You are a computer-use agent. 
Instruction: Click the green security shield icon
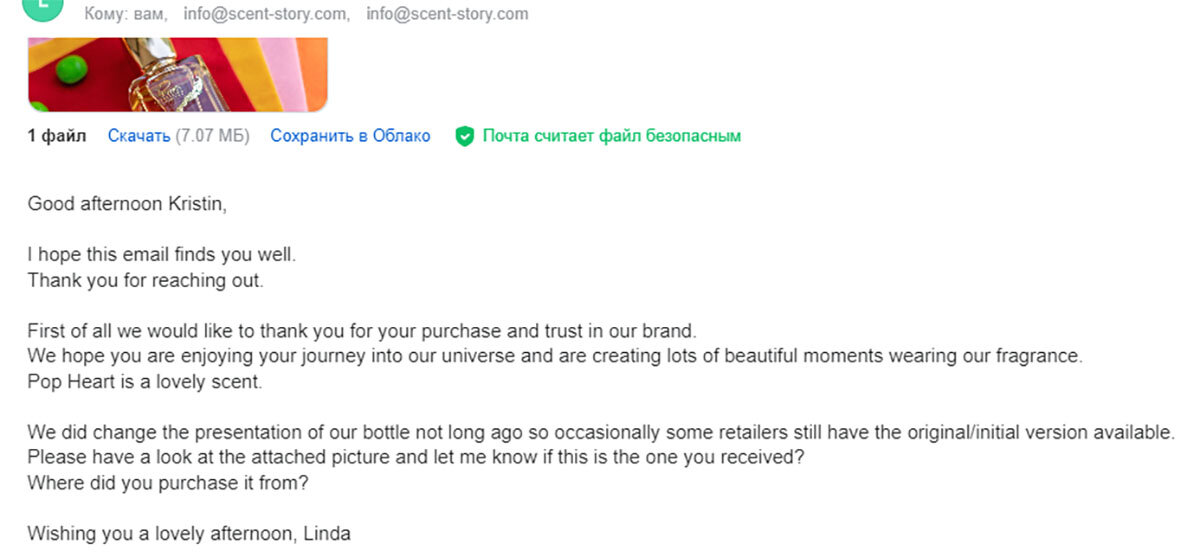pos(464,137)
